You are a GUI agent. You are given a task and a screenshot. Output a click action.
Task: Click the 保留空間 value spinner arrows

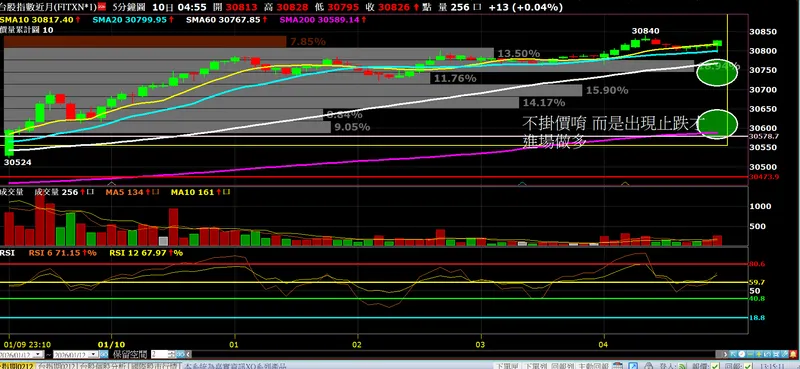pos(171,354)
